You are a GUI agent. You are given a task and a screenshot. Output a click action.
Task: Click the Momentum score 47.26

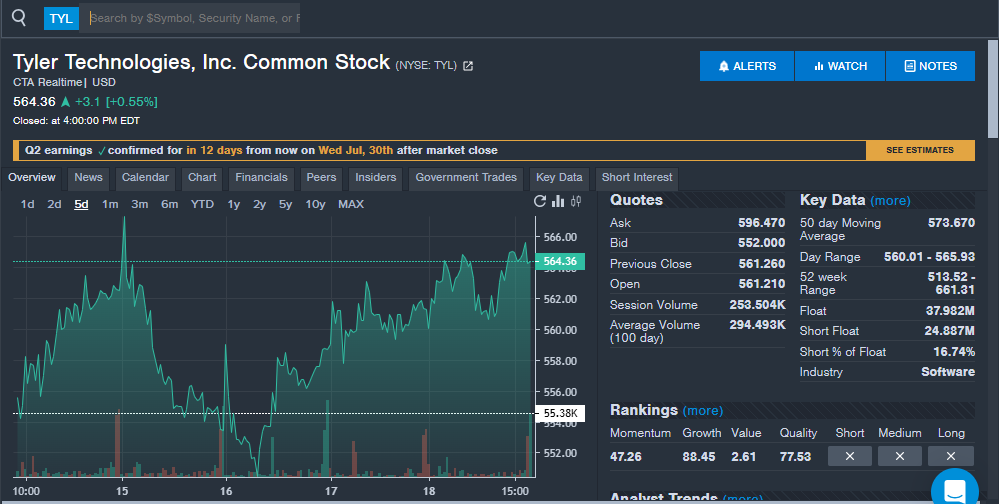pyautogui.click(x=626, y=457)
